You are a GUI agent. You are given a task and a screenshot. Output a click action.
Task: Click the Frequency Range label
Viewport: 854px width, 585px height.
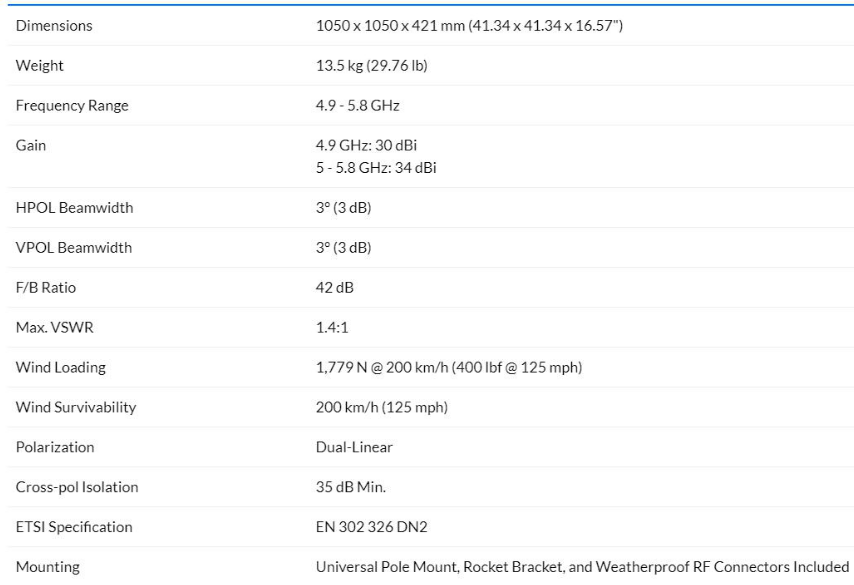pos(72,106)
